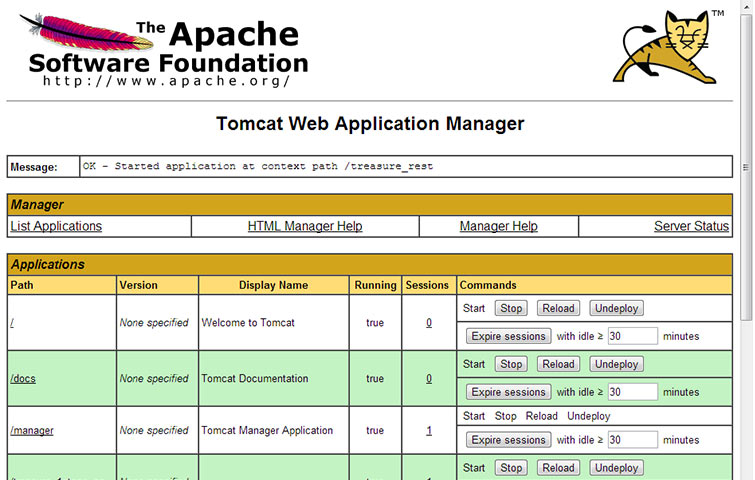Image resolution: width=755 pixels, height=480 pixels.
Task: Click the 'Tomcat Manager Application' display name
Action: click(267, 430)
